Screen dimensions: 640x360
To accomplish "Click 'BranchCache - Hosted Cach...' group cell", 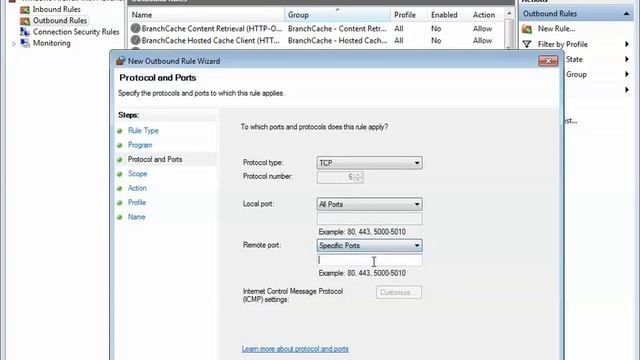I will [x=337, y=40].
